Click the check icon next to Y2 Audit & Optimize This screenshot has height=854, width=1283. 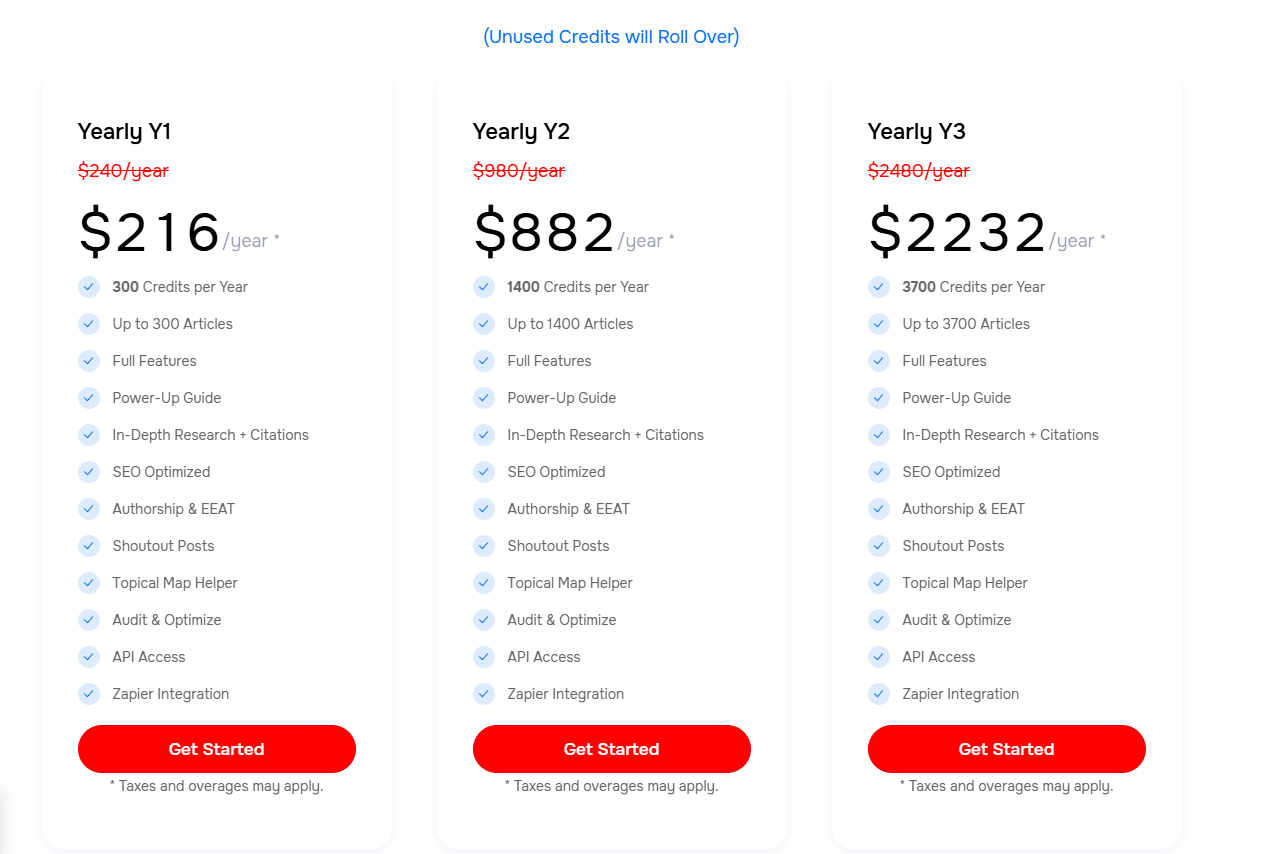point(484,620)
